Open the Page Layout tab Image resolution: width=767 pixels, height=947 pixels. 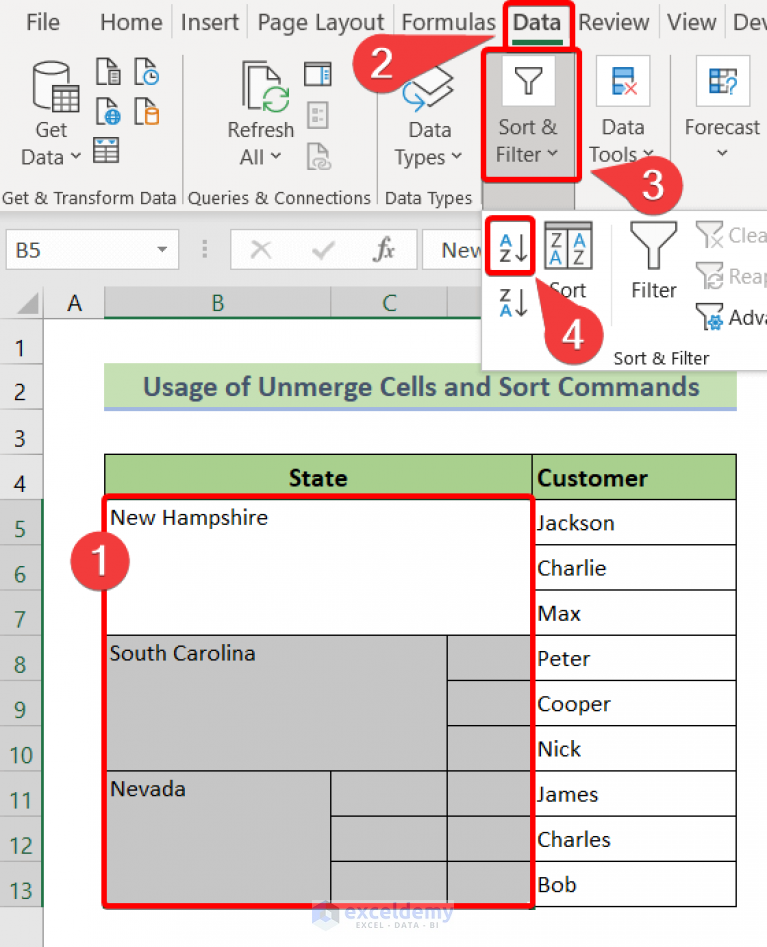point(320,22)
